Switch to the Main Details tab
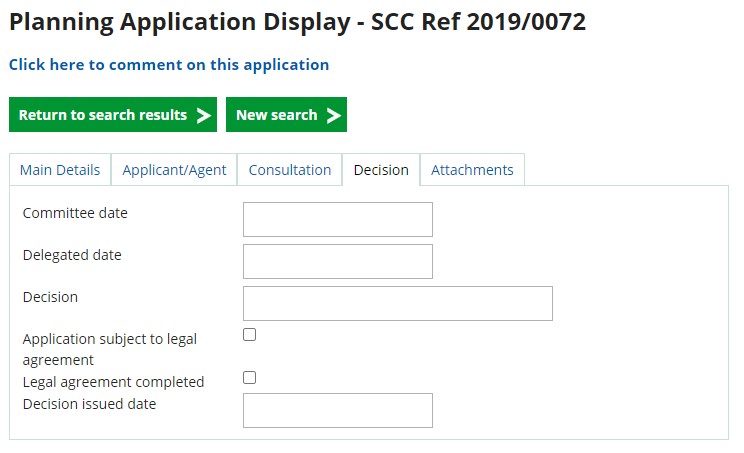This screenshot has width=744, height=453. [x=60, y=170]
